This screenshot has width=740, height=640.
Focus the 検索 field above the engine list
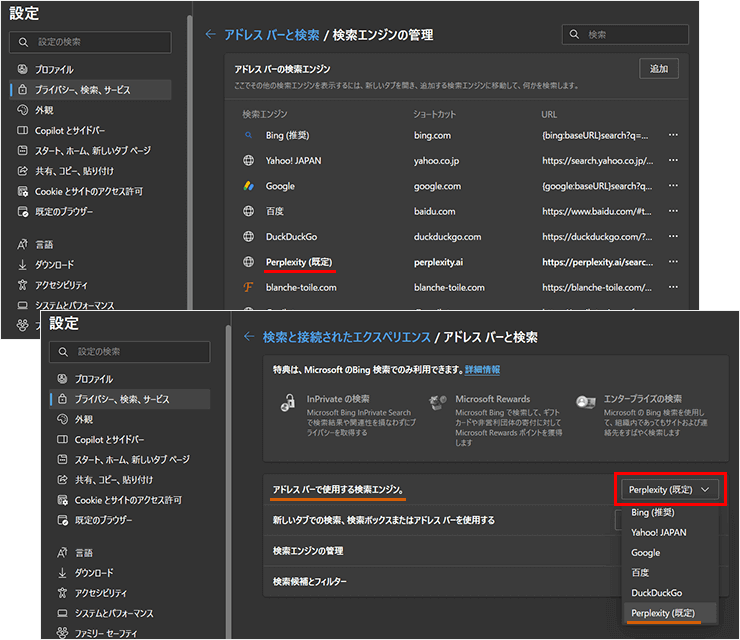click(625, 34)
